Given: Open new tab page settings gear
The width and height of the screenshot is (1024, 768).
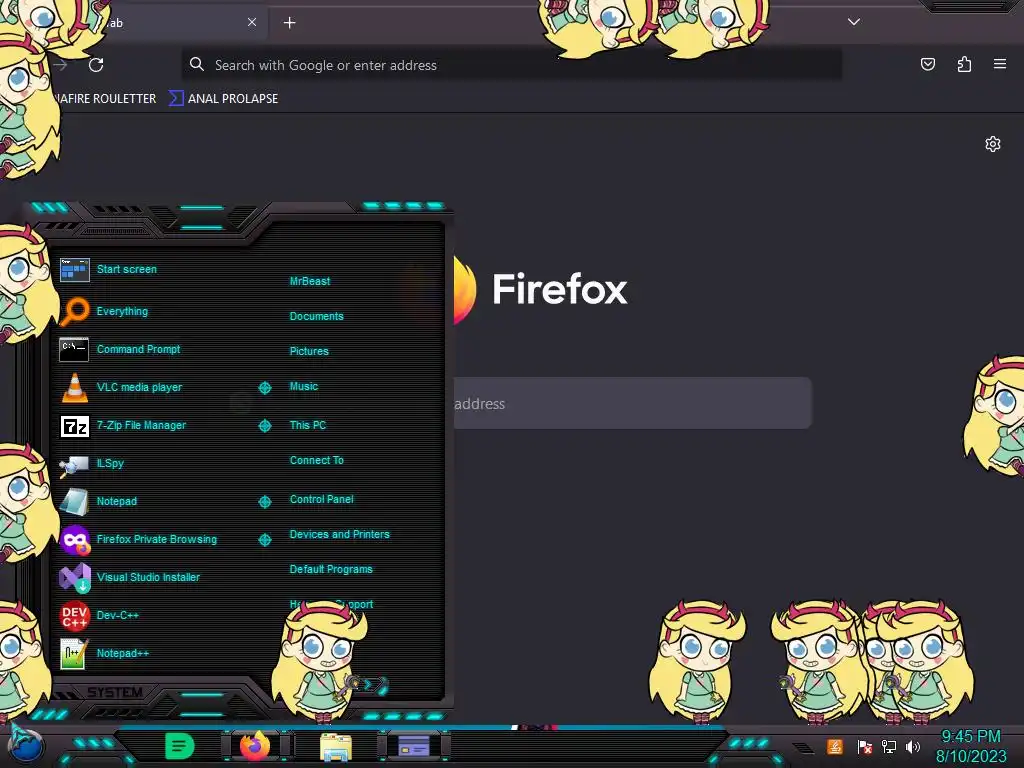Looking at the screenshot, I should tap(993, 144).
